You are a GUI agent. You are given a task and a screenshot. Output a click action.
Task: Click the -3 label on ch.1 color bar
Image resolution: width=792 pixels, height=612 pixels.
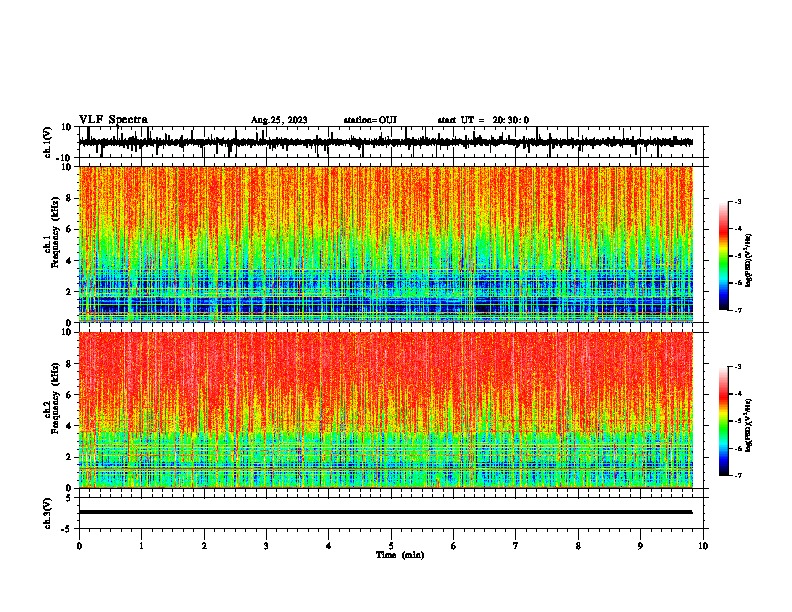tap(738, 202)
